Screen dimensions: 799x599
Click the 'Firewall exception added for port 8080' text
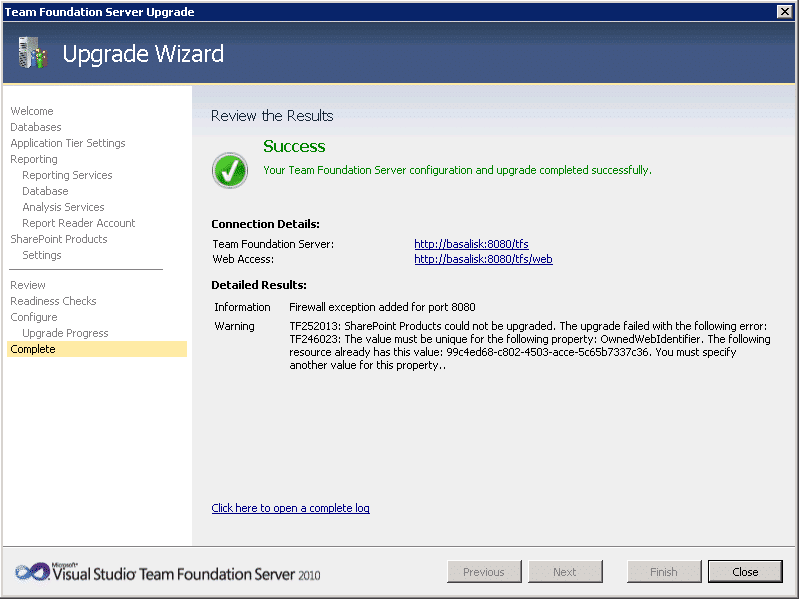coord(382,307)
